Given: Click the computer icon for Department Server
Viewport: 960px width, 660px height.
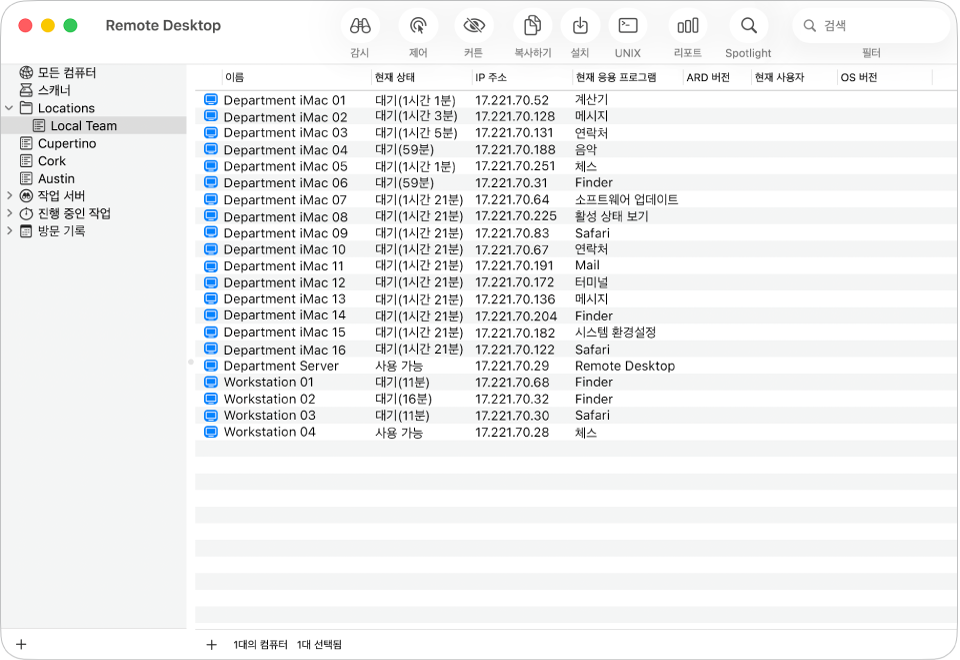Looking at the screenshot, I should [x=211, y=366].
